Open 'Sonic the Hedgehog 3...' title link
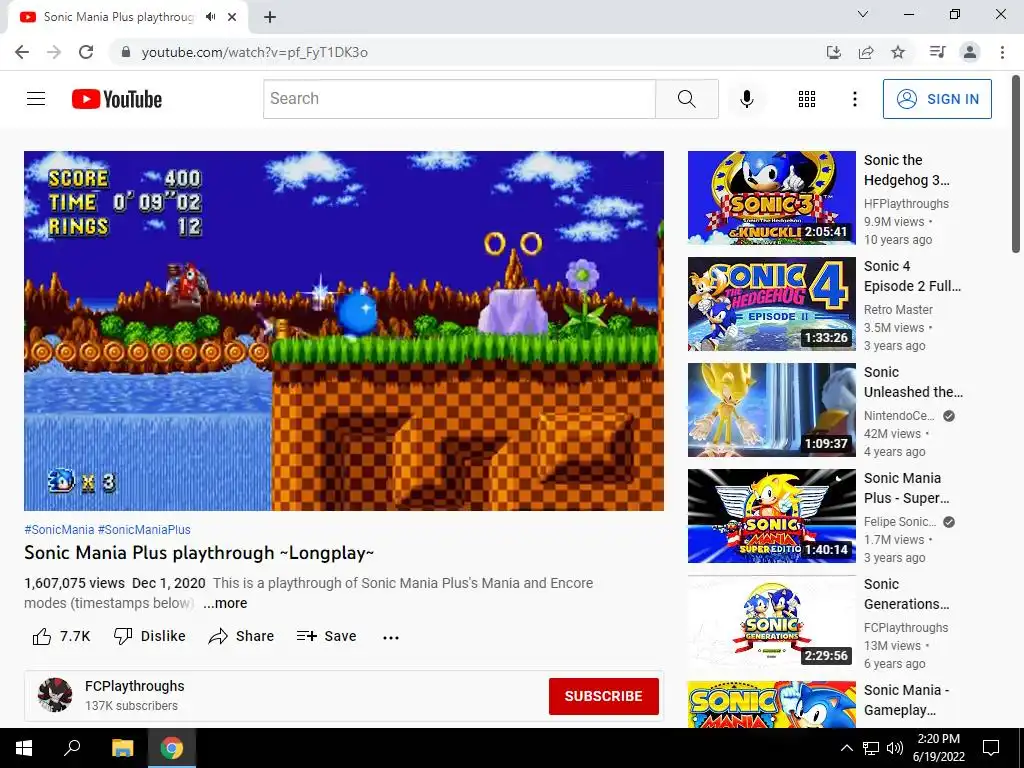This screenshot has width=1024, height=768. point(906,170)
